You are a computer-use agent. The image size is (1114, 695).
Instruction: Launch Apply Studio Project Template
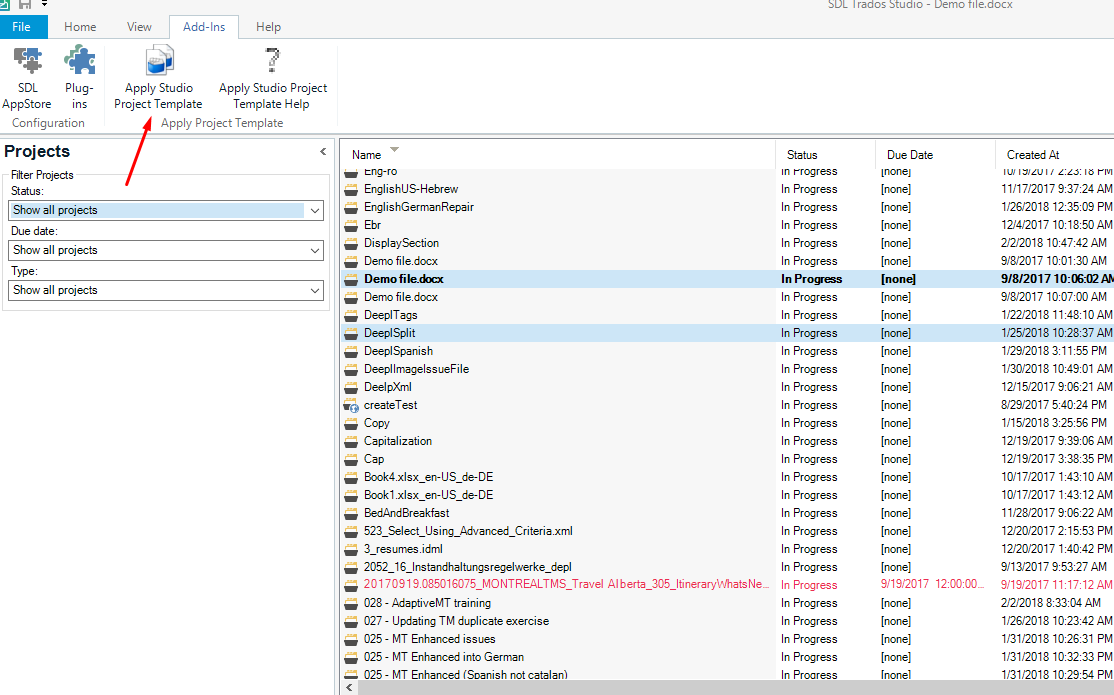(158, 78)
